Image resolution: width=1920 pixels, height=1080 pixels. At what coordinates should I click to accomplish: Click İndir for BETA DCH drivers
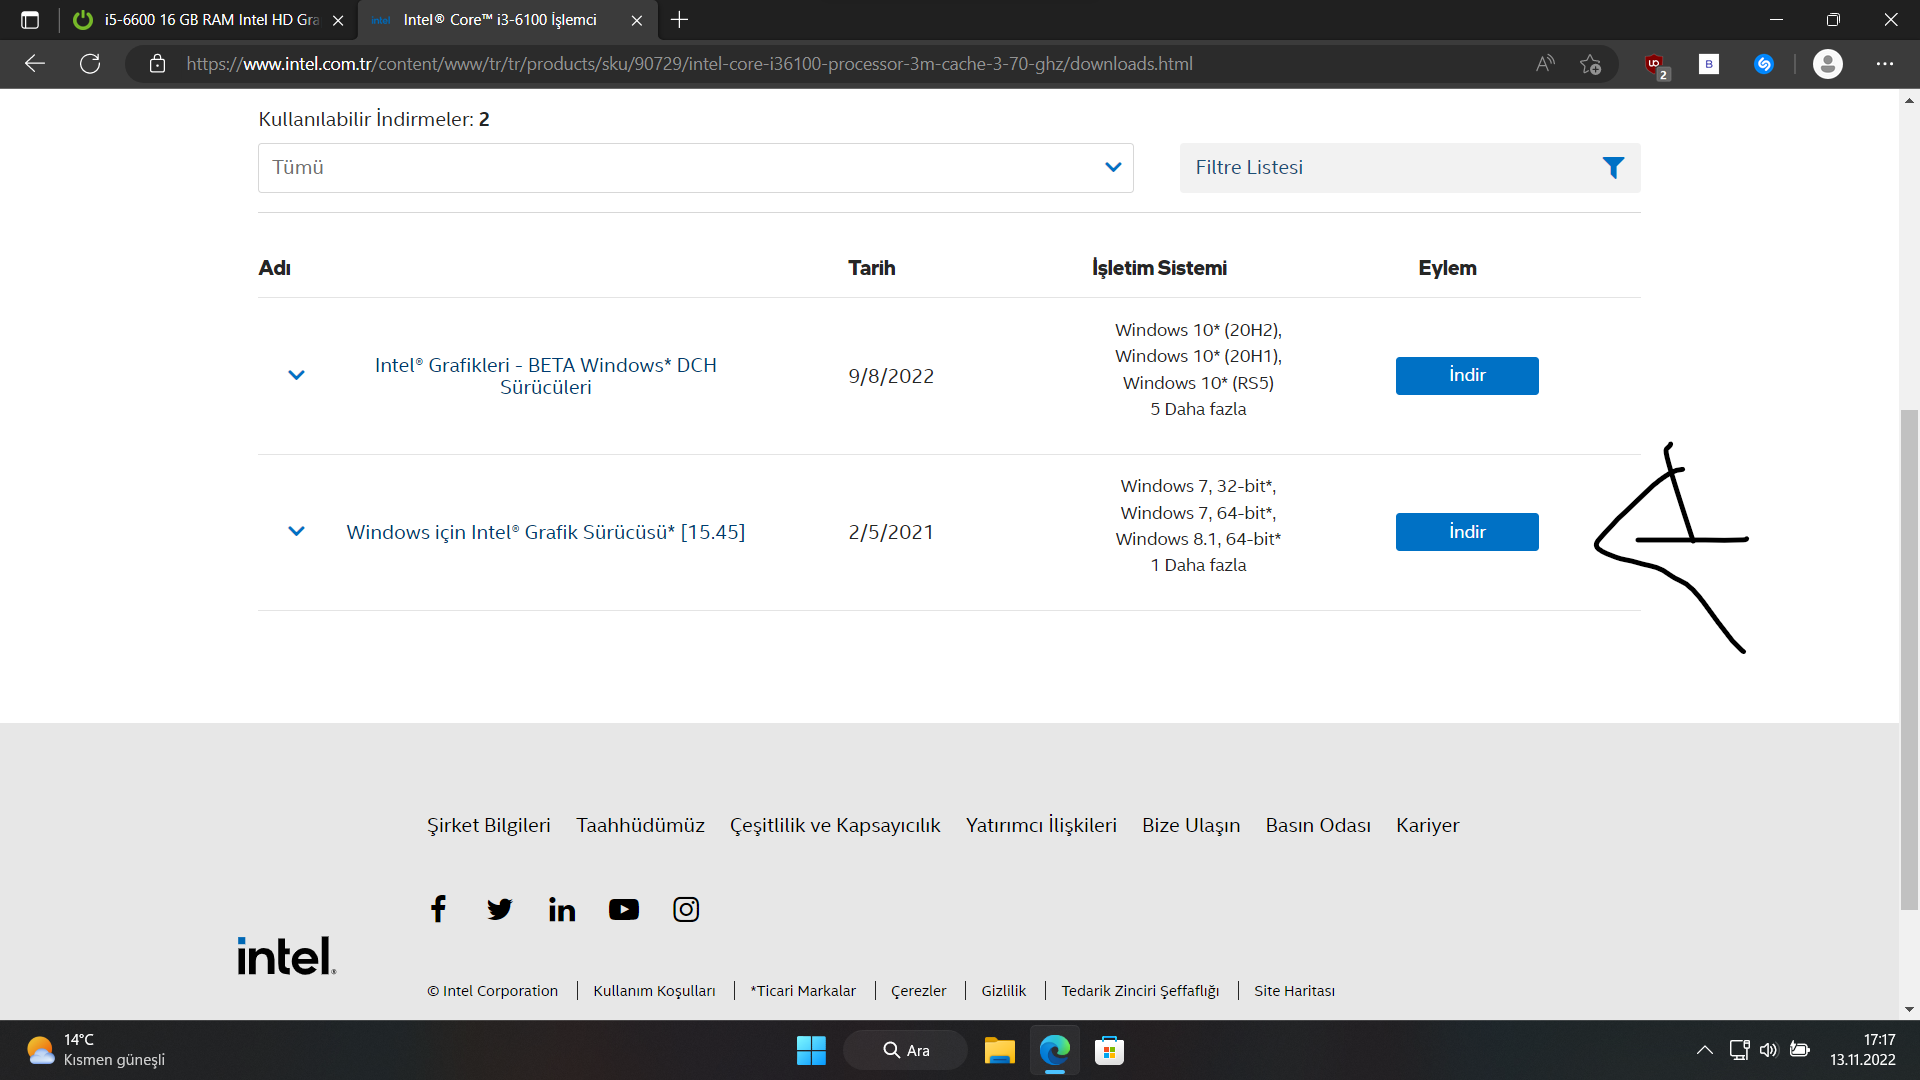[1466, 376]
